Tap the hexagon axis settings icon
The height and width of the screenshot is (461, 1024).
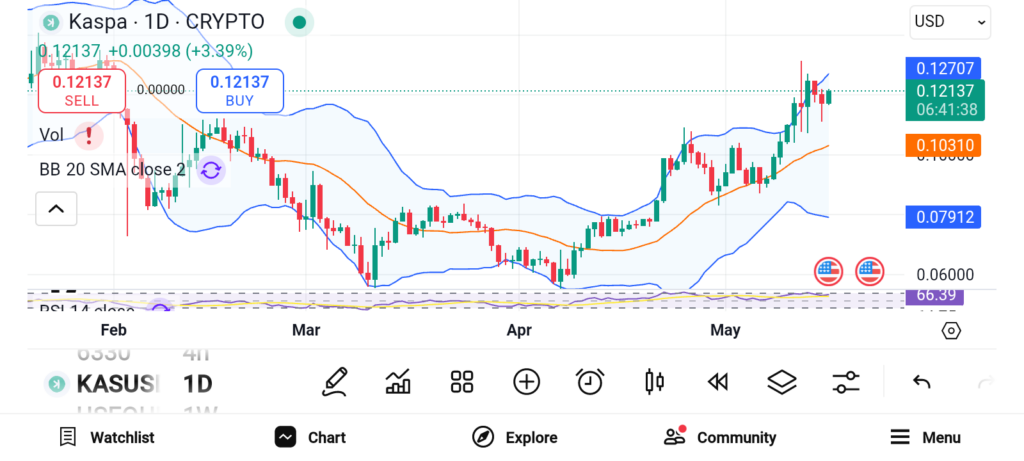tap(951, 330)
